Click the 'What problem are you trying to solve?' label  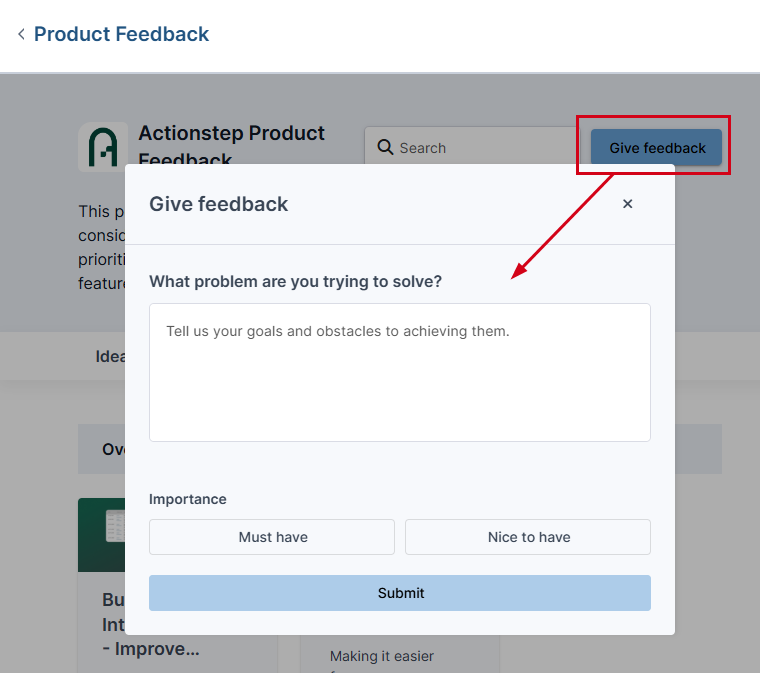point(296,282)
